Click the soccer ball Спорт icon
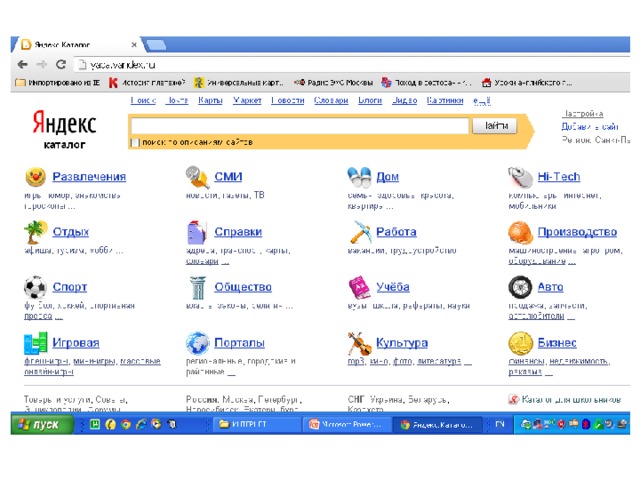 coord(36,287)
